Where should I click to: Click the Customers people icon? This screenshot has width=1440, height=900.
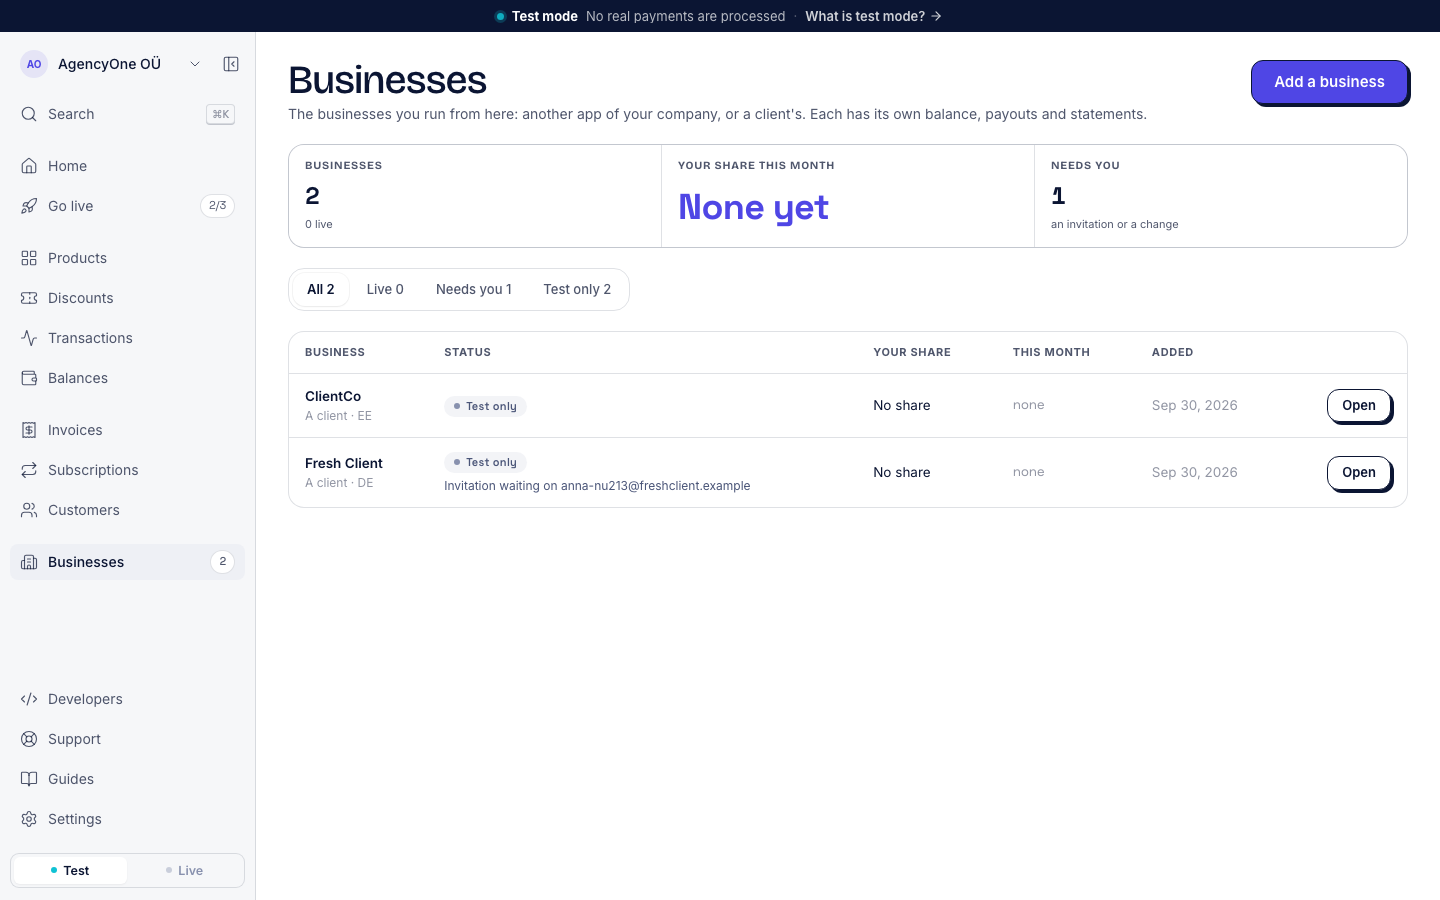tap(29, 510)
